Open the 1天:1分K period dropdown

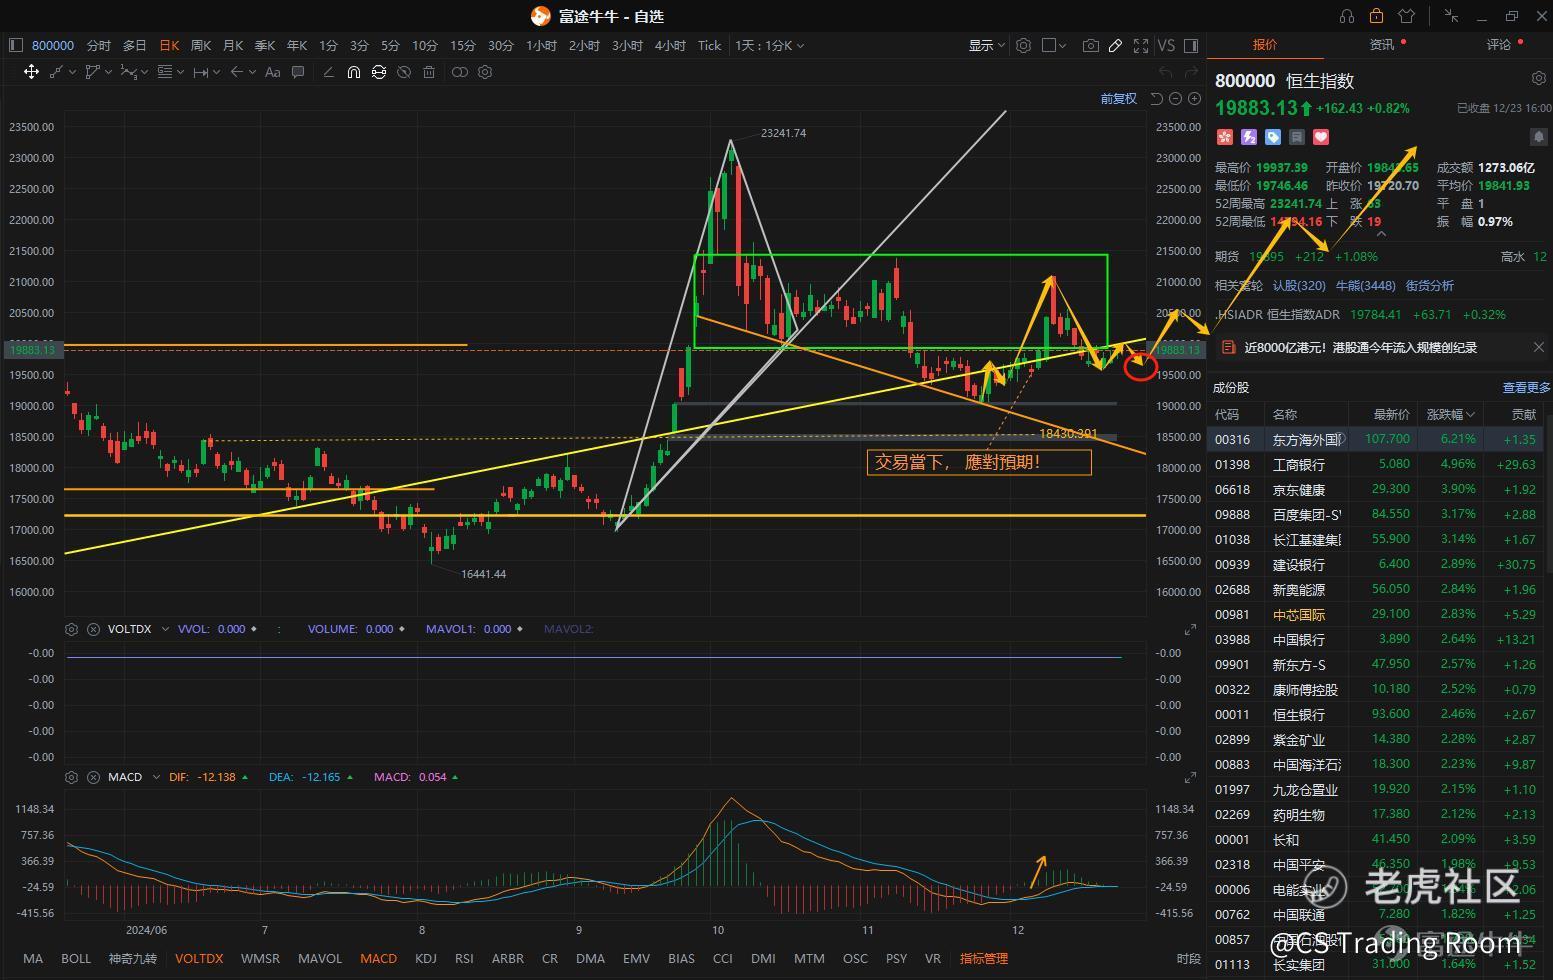point(770,45)
